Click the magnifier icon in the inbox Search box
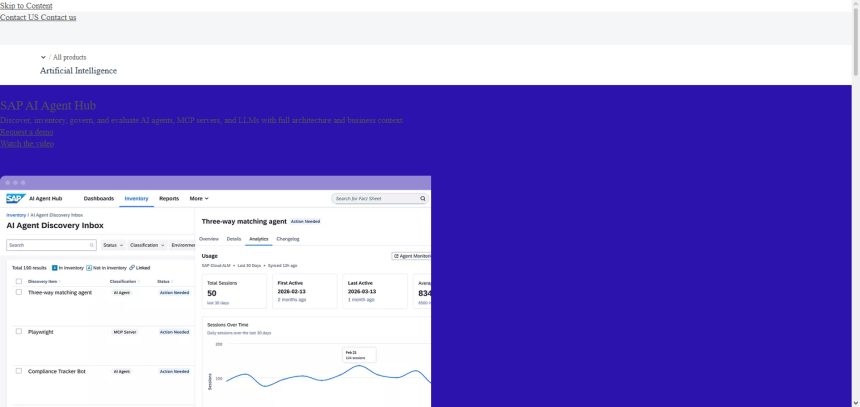The width and height of the screenshot is (860, 407). coord(92,245)
